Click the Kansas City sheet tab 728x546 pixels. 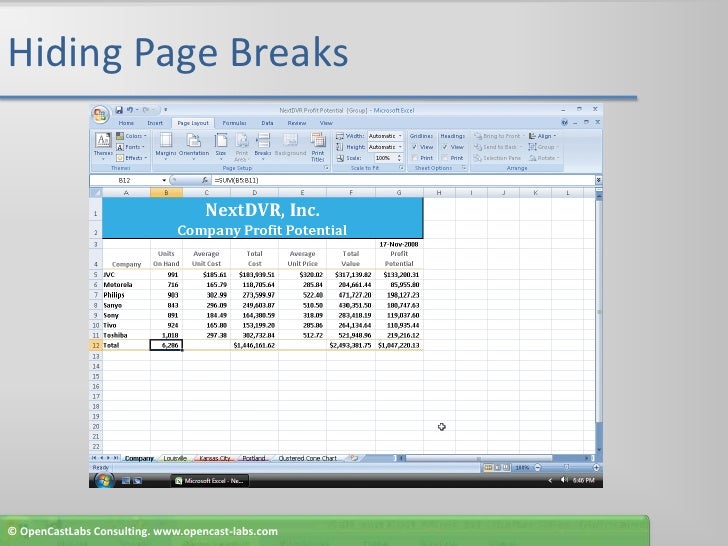click(215, 458)
